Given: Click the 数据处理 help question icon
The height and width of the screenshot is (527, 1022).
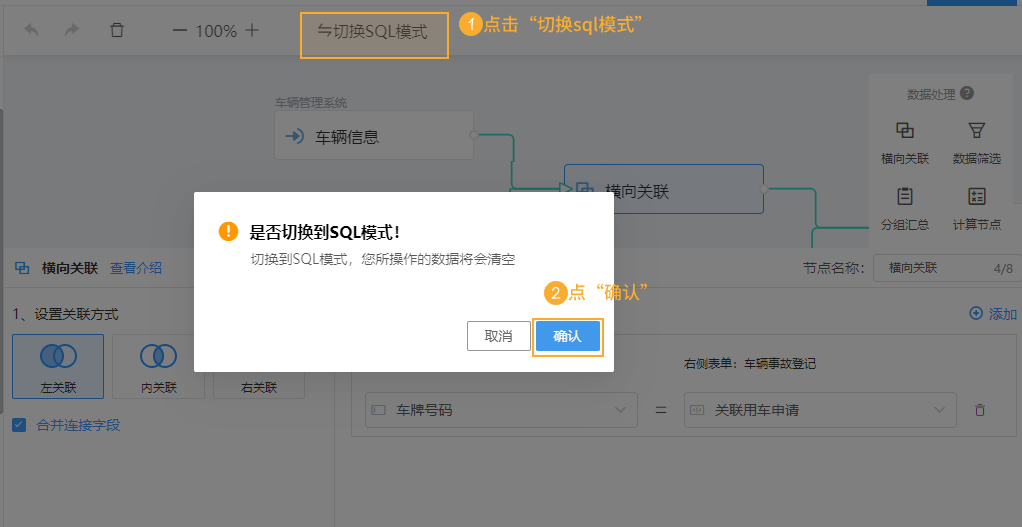Looking at the screenshot, I should (967, 94).
